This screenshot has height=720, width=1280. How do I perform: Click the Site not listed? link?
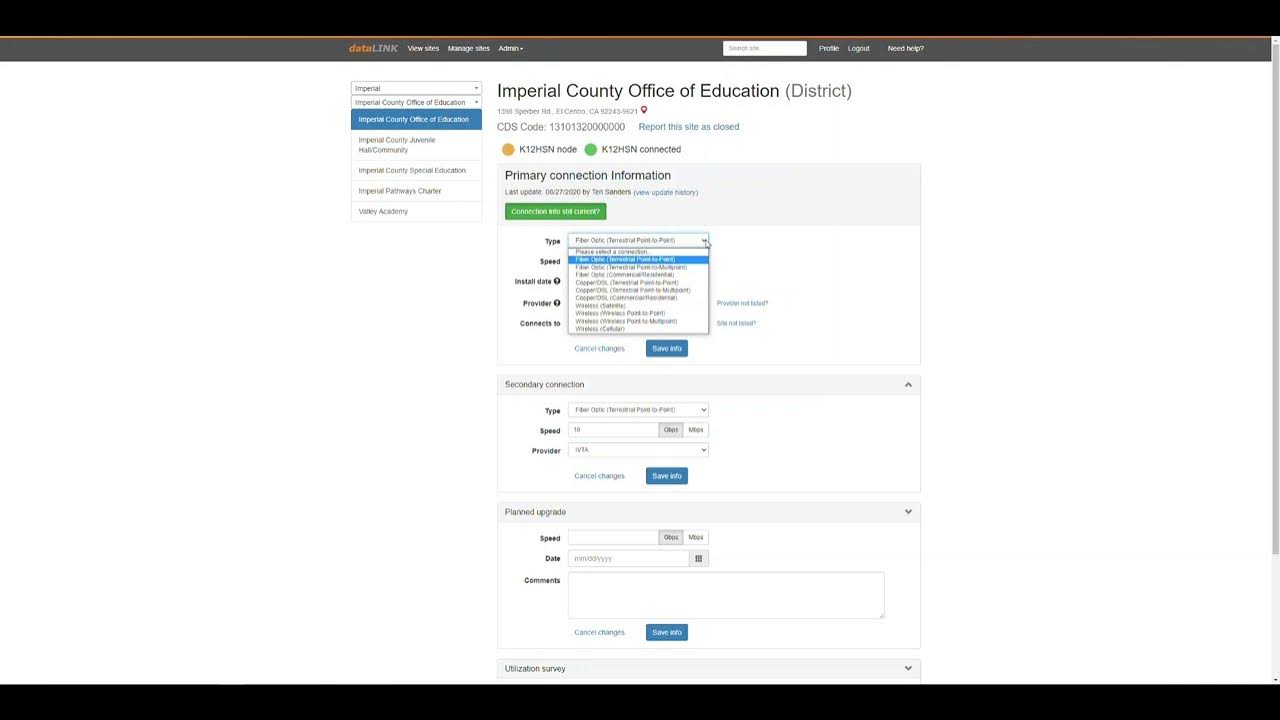click(736, 323)
